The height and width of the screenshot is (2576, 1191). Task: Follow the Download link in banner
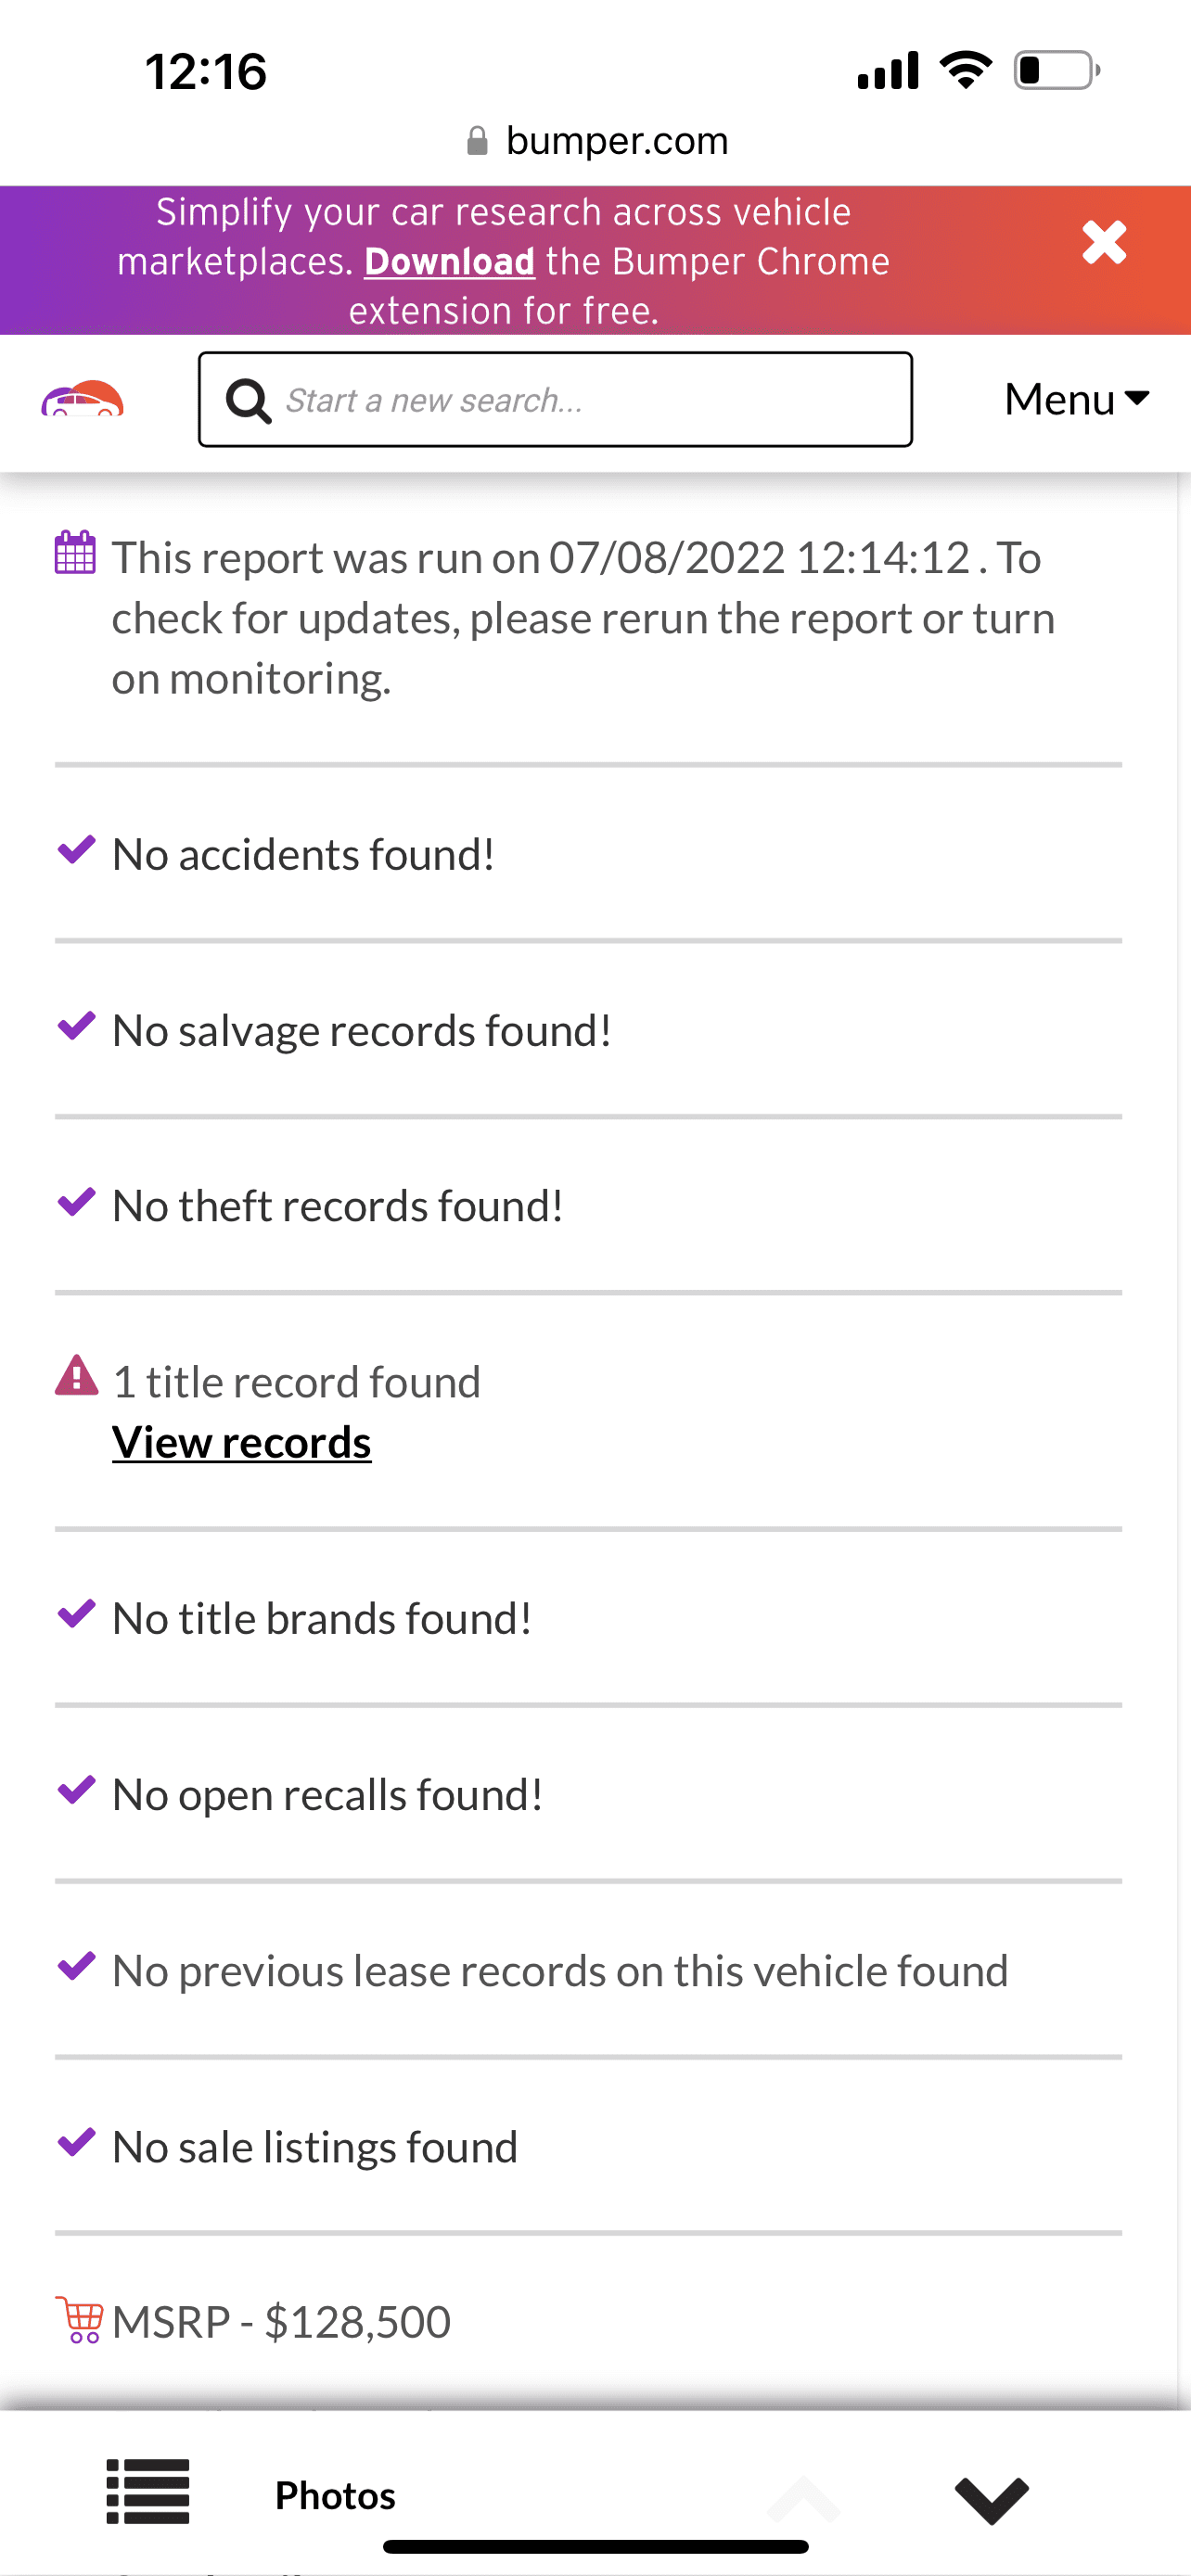pyautogui.click(x=449, y=261)
